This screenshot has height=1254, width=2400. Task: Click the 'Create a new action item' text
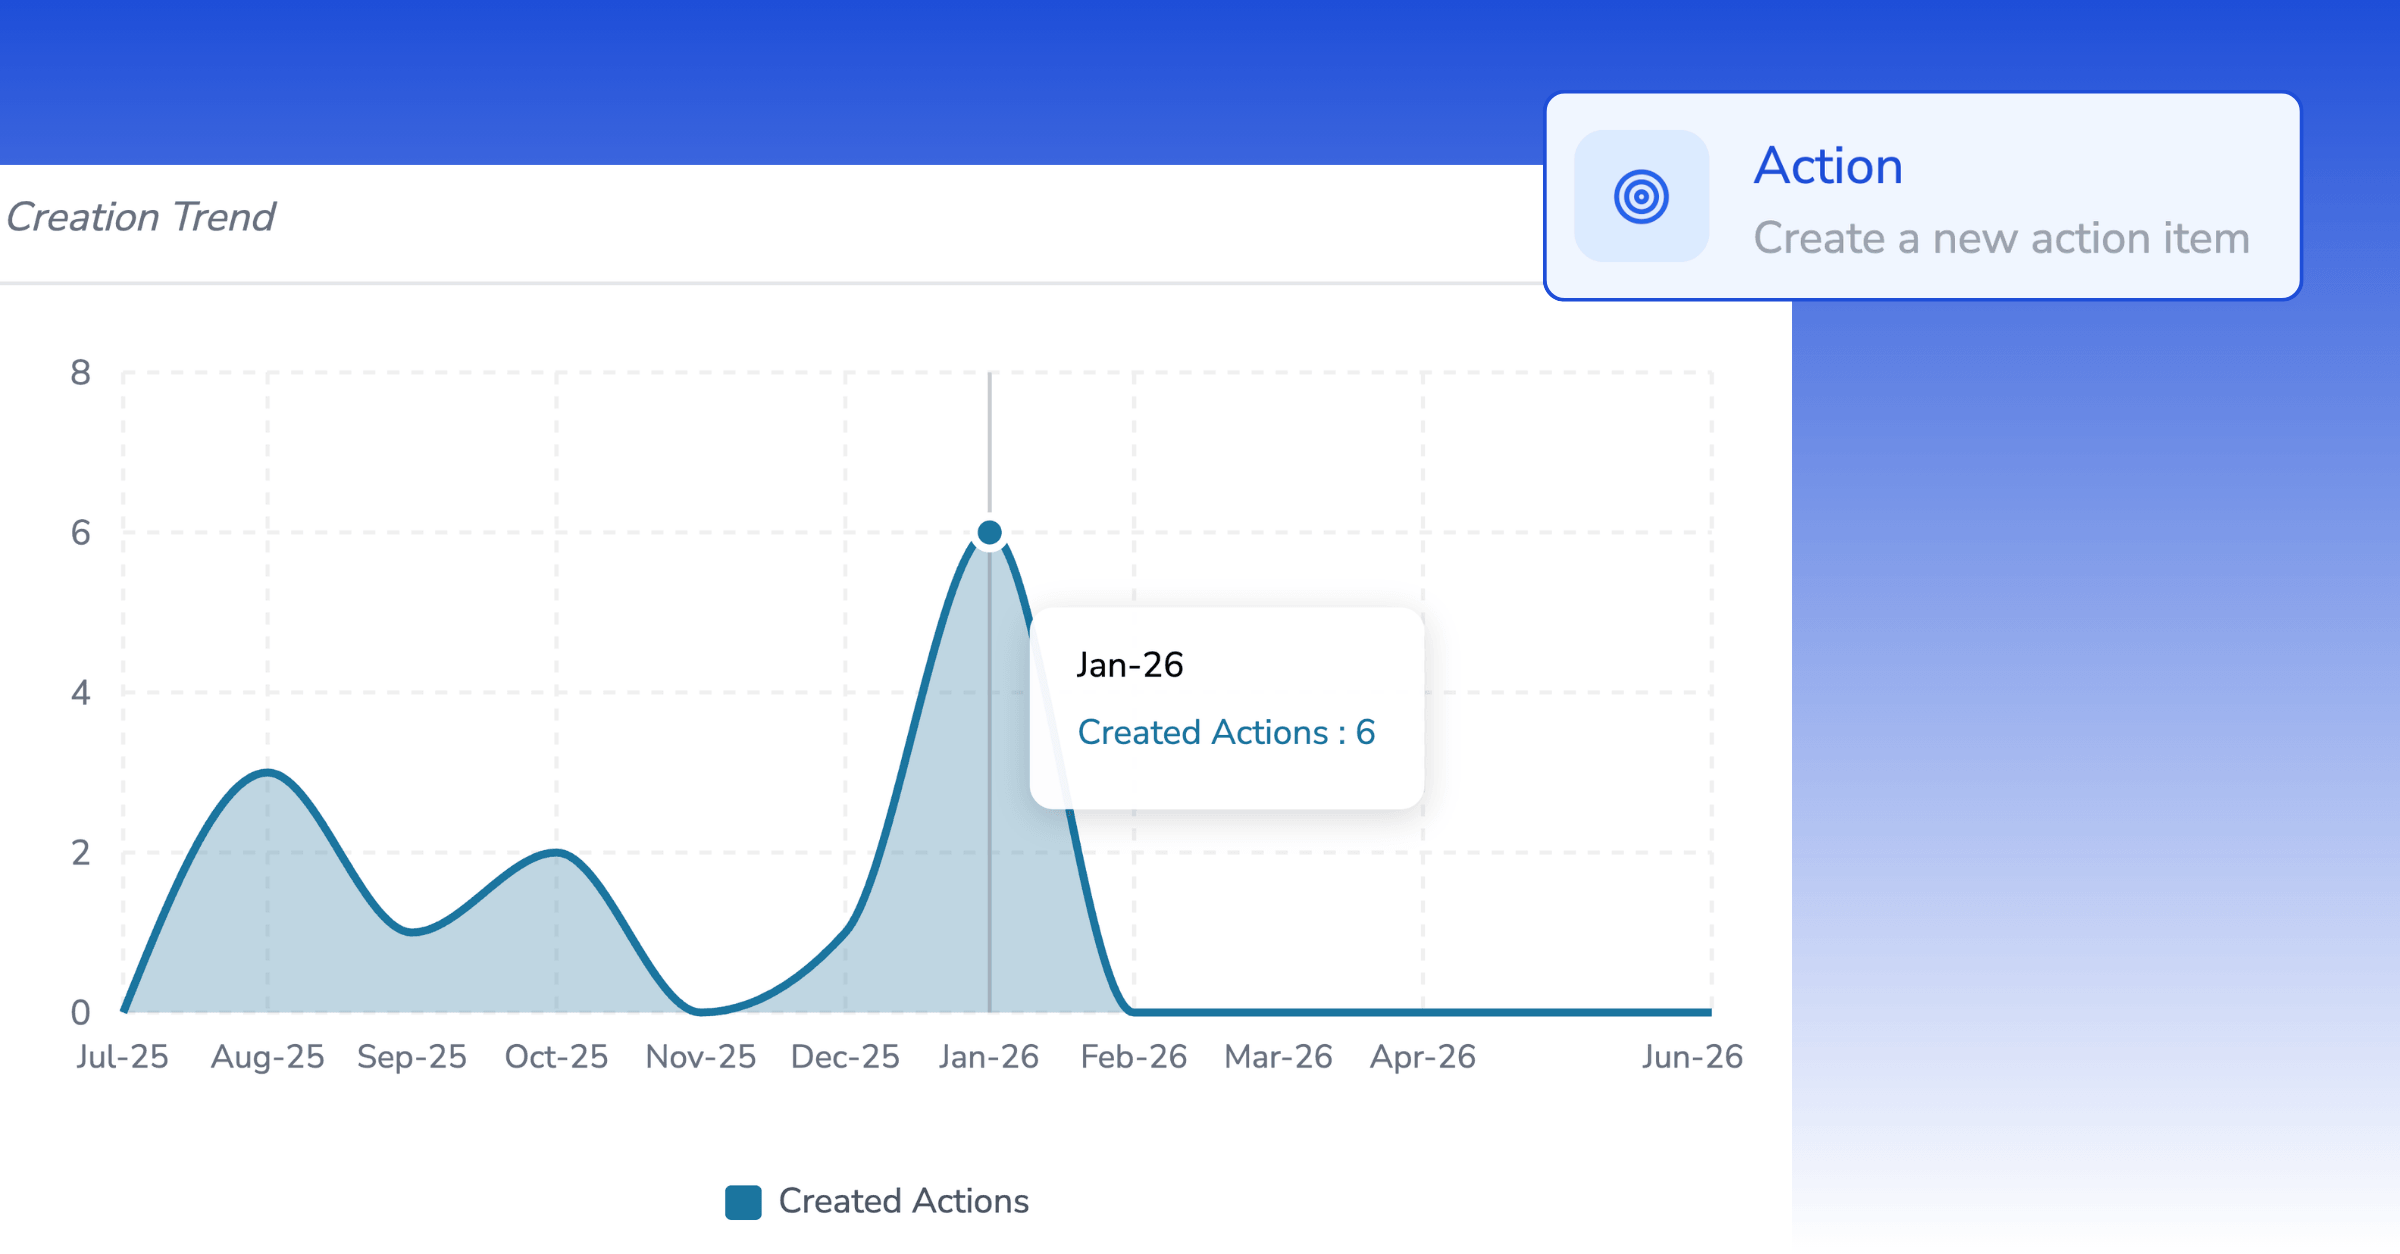pyautogui.click(x=2001, y=239)
